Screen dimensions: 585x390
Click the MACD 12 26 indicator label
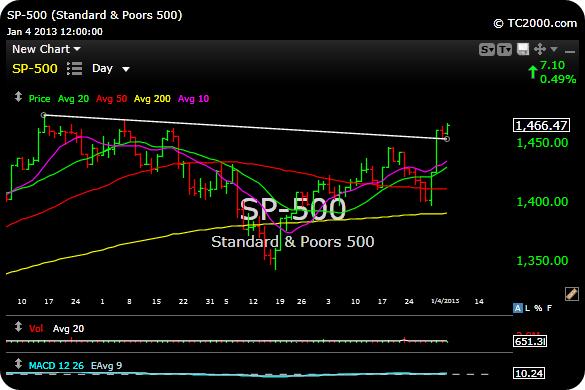point(56,366)
